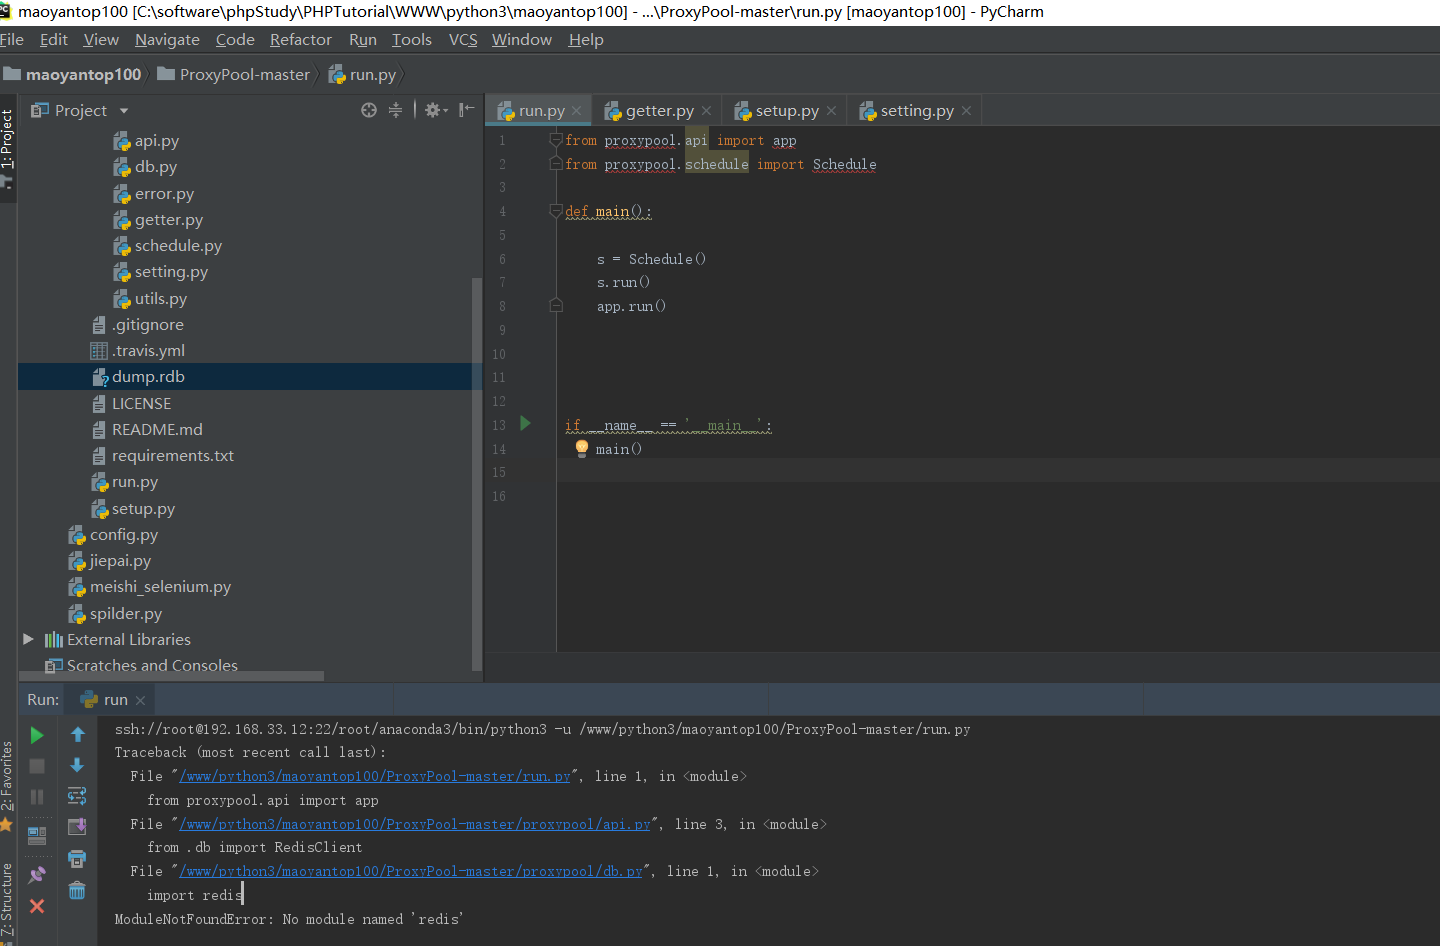Toggle pin tab in the Run panel
Screen dimensions: 1440x946
pos(37,875)
